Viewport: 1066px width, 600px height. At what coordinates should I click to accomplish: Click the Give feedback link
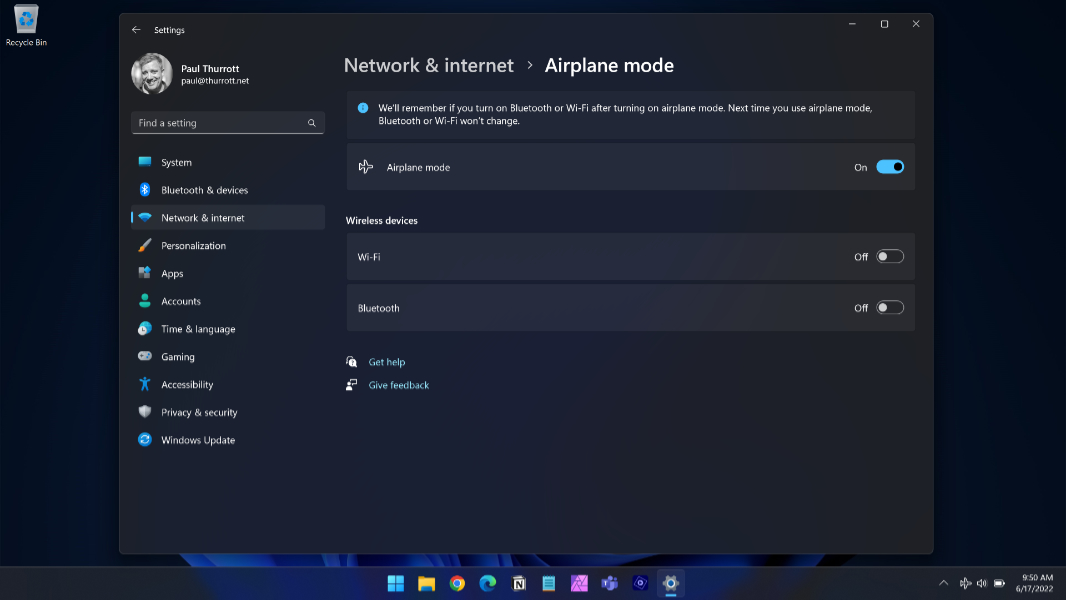pyautogui.click(x=398, y=385)
